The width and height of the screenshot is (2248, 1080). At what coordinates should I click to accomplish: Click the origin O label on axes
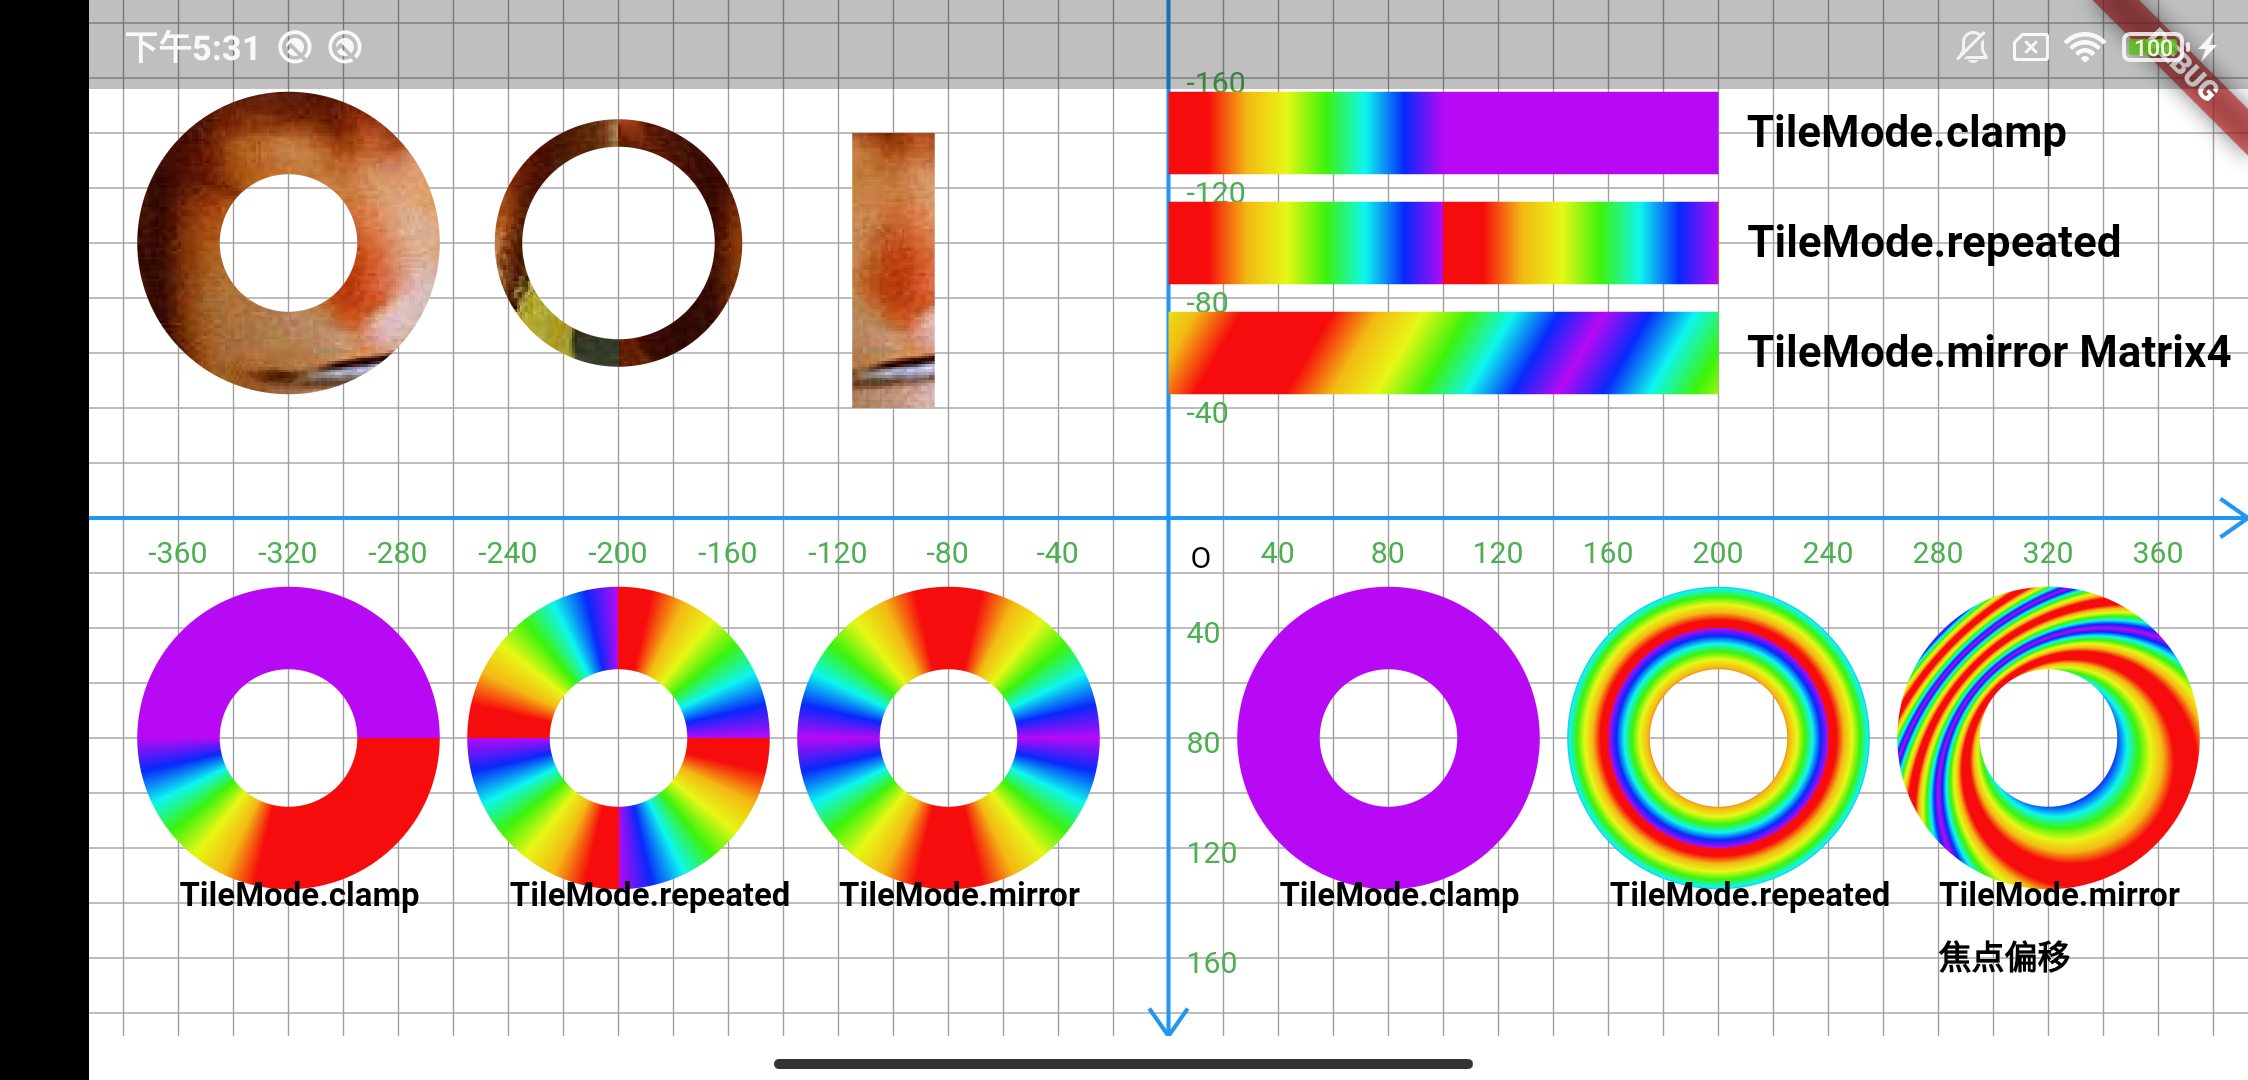tap(1200, 558)
